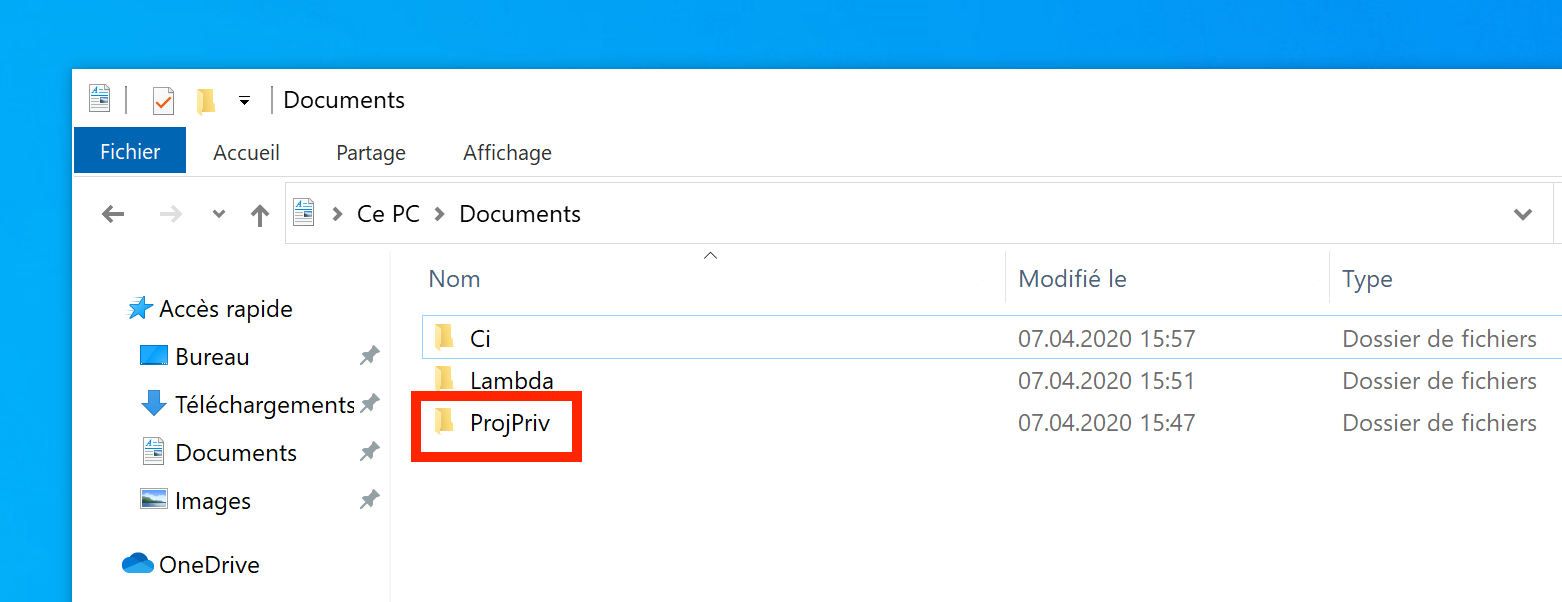The height and width of the screenshot is (602, 1562).
Task: Switch to the Partage ribbon tab
Action: [x=370, y=153]
